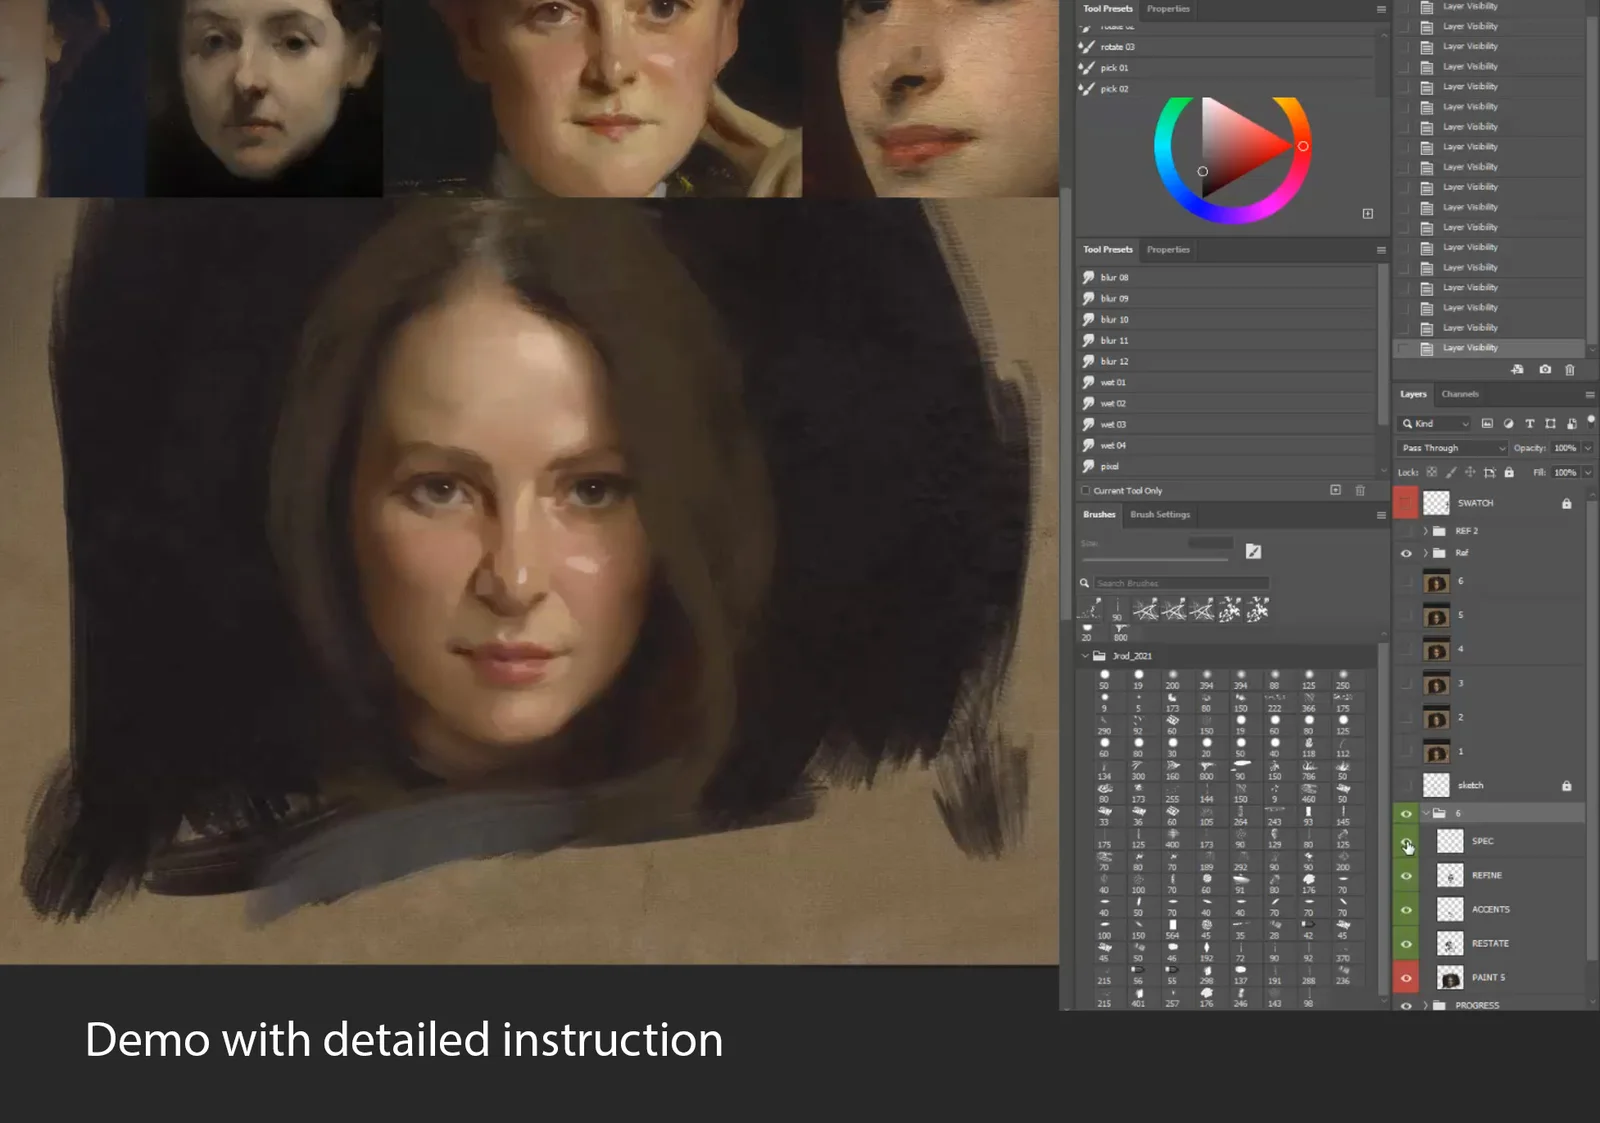Screen dimensions: 1600x1123
Task: Expand the PROGRESS layer group
Action: click(1424, 1006)
